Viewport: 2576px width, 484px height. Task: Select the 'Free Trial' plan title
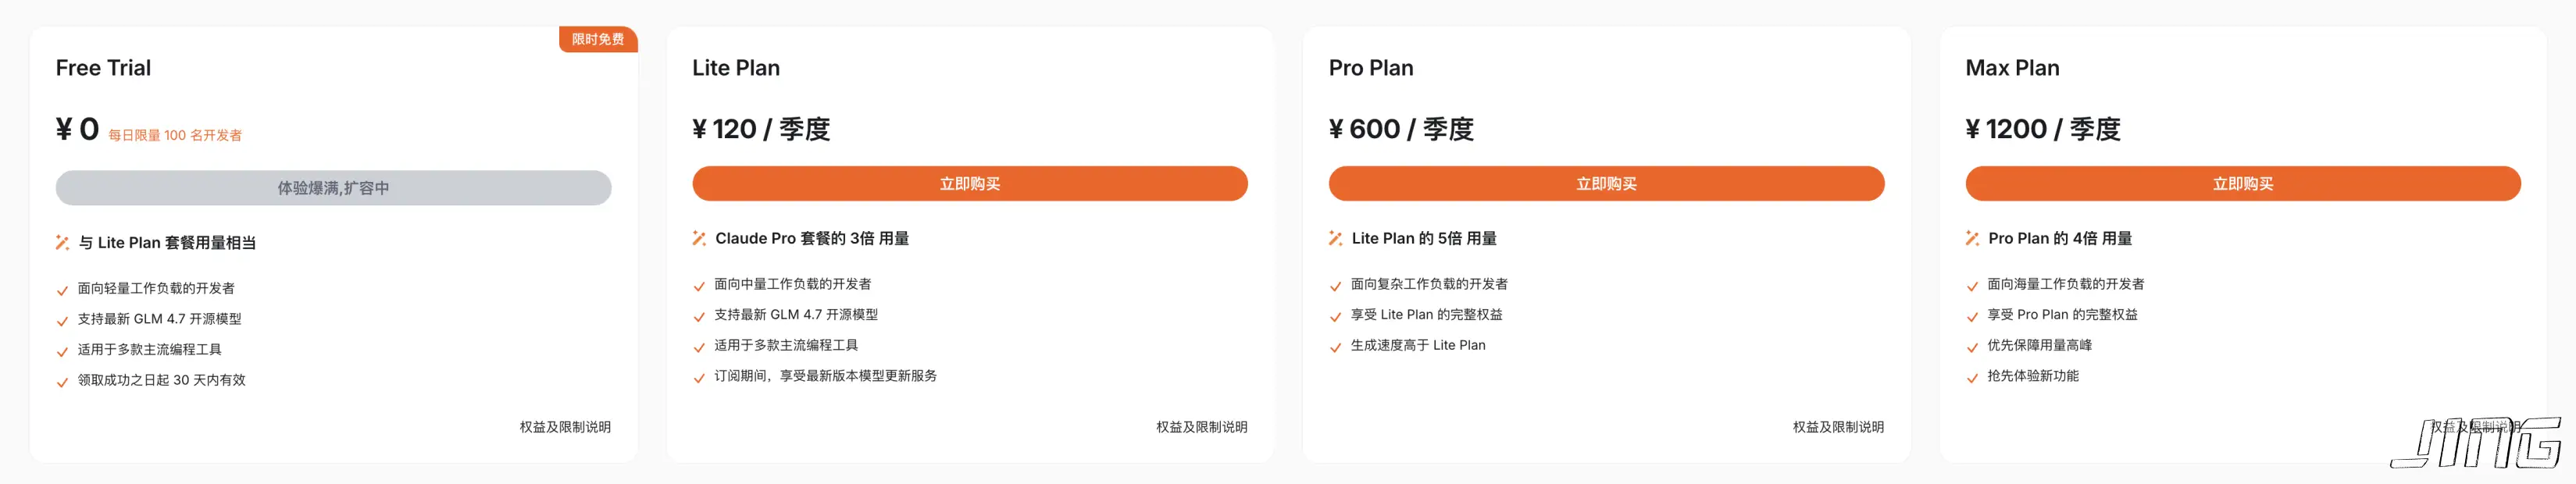(x=103, y=68)
